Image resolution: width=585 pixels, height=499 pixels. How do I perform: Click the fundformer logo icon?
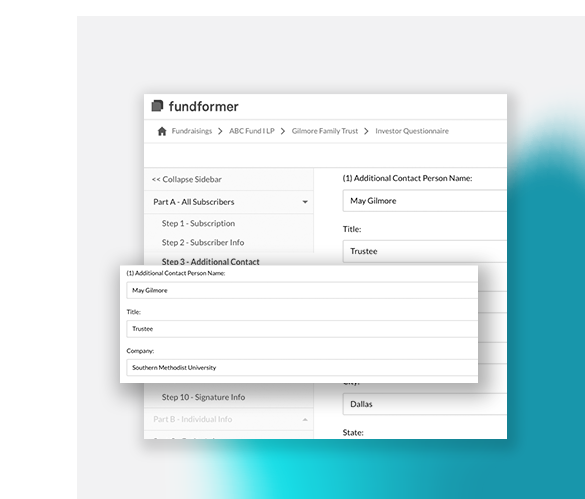tap(157, 106)
